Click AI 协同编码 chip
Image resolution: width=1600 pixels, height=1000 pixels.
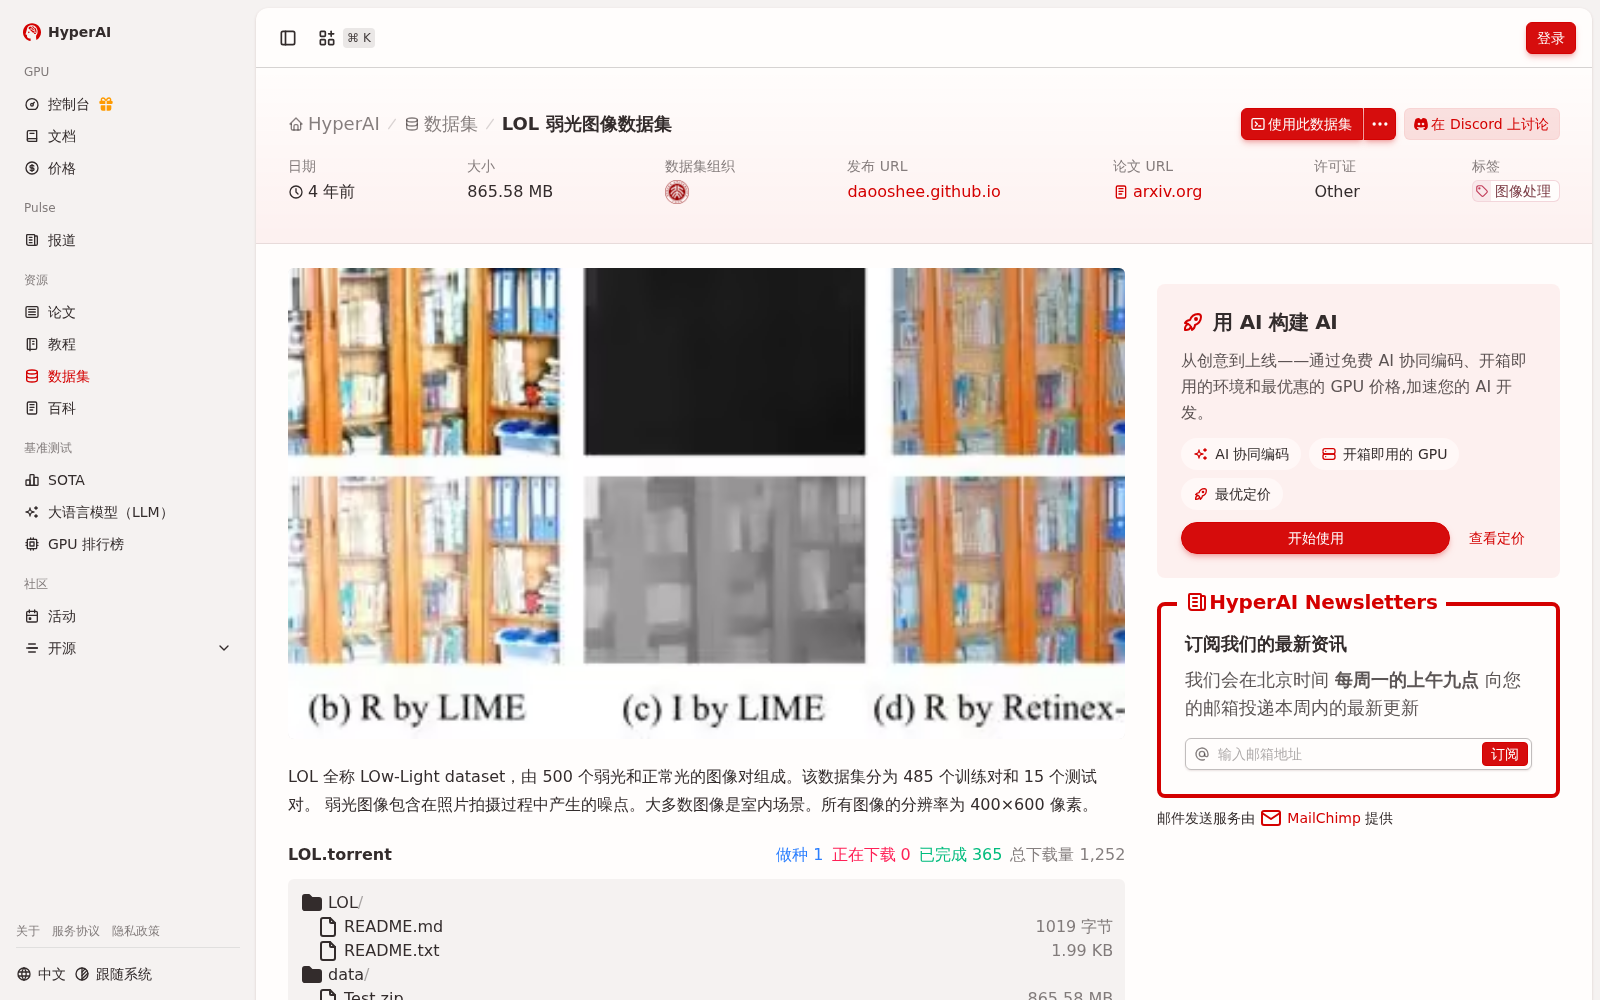pyautogui.click(x=1241, y=454)
